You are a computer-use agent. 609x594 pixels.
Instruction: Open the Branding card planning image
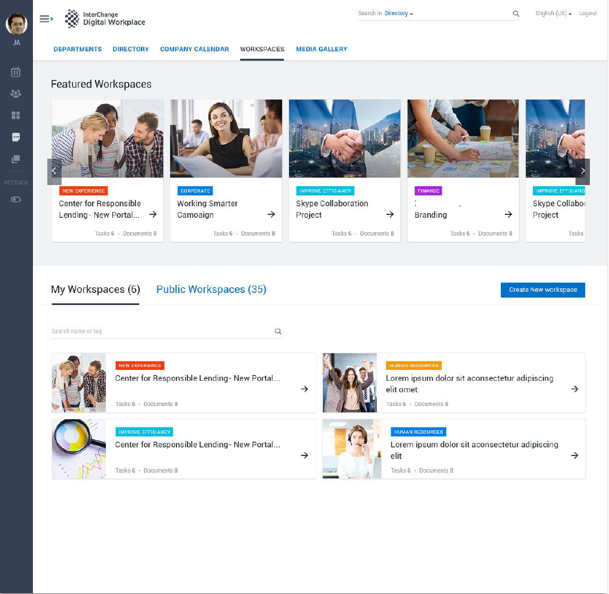click(x=463, y=139)
